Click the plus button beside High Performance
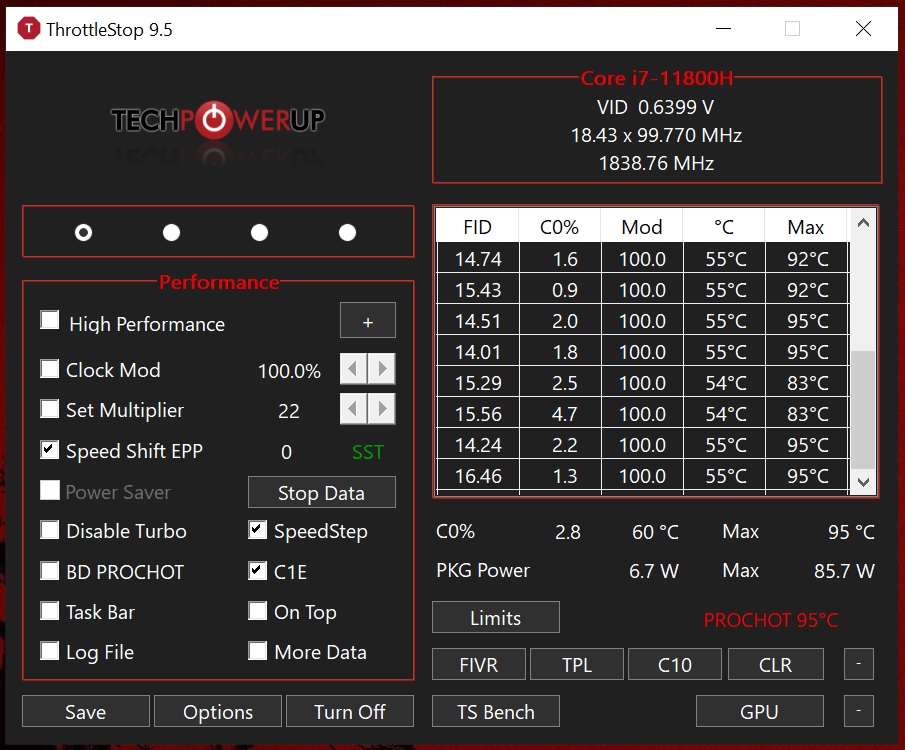This screenshot has height=750, width=905. click(368, 320)
